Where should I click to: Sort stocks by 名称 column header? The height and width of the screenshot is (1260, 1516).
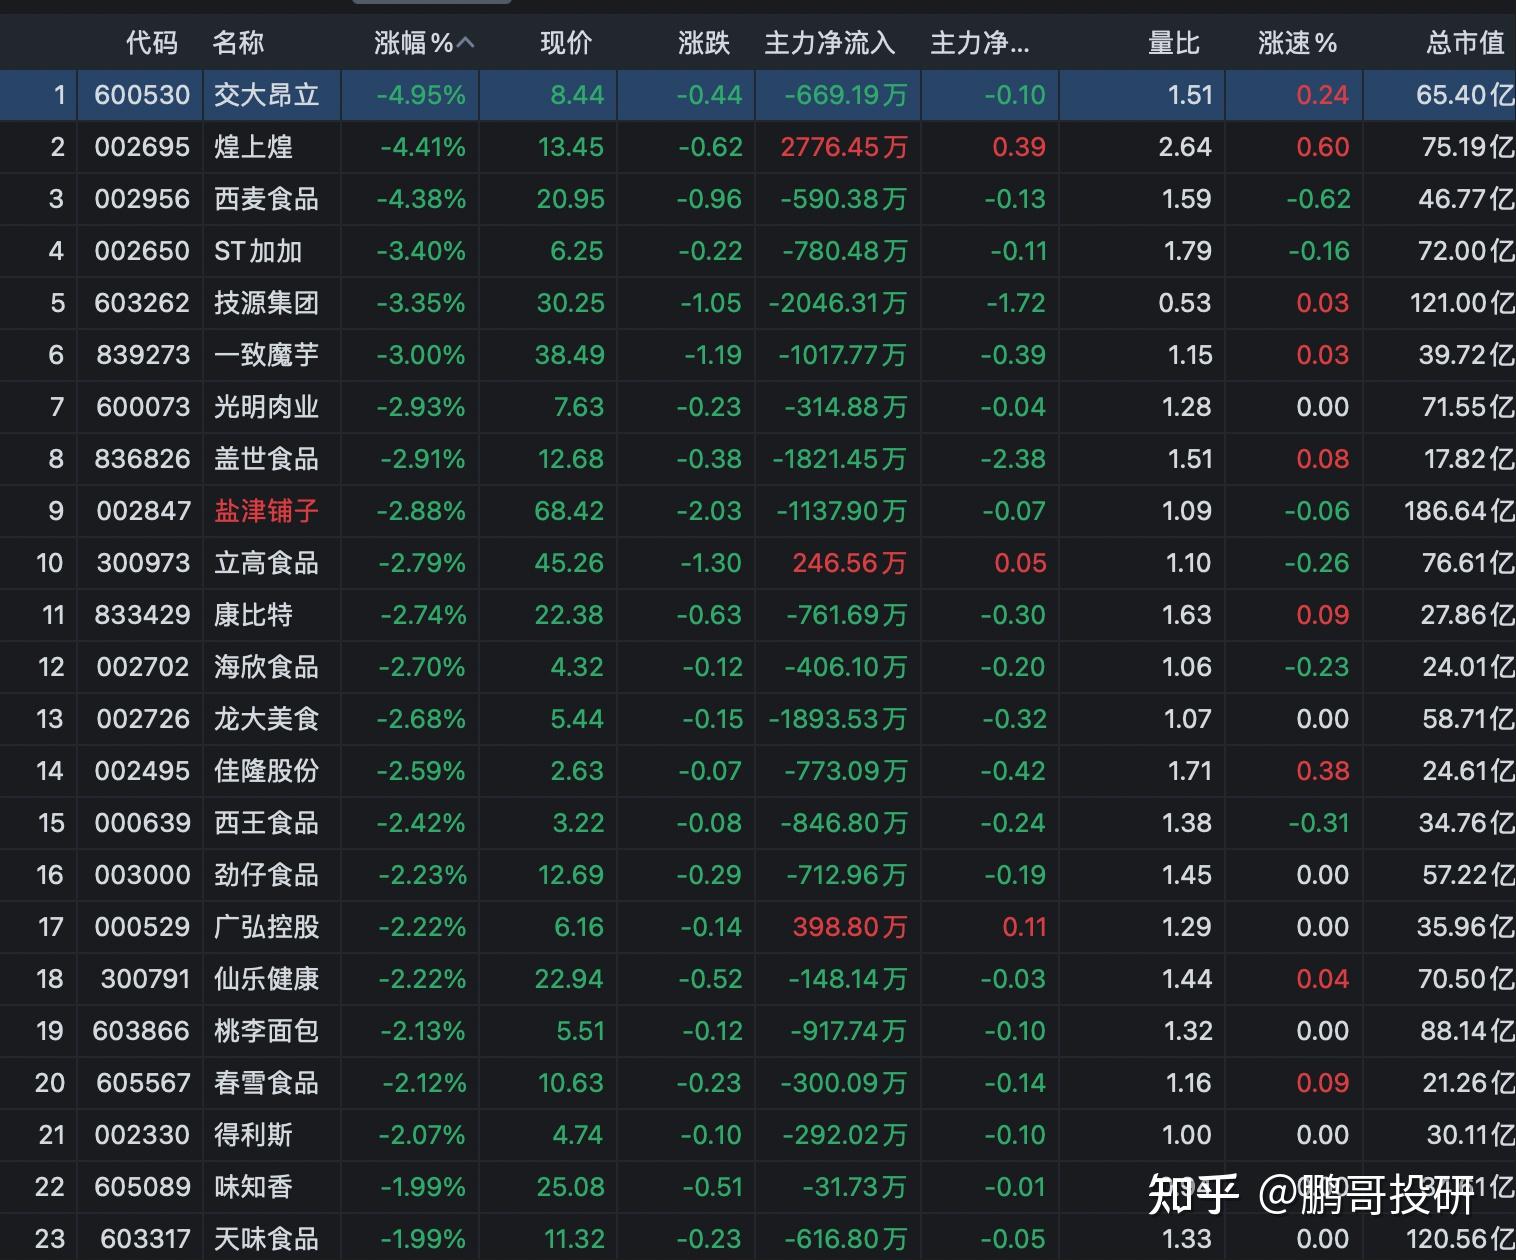pos(237,42)
